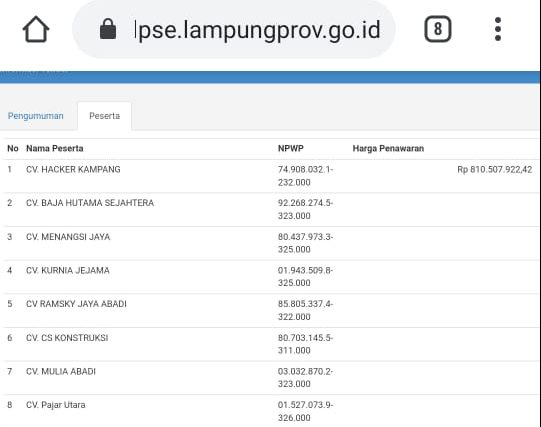This screenshot has height=427, width=541.
Task: Select participant CV. MULIA ABADI
Action: tap(61, 371)
